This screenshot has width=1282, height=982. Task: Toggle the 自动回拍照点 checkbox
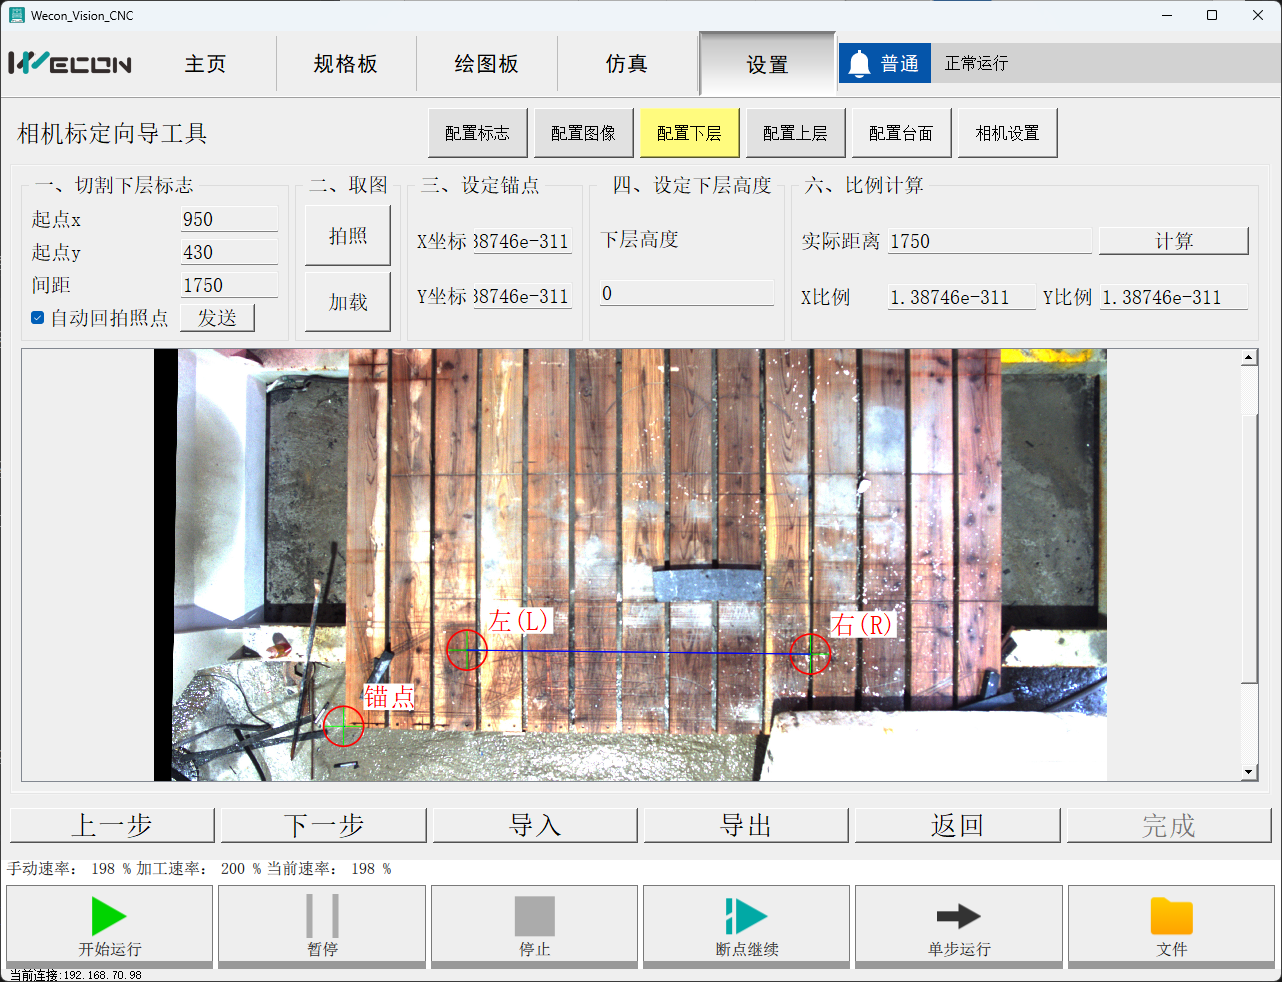(38, 318)
